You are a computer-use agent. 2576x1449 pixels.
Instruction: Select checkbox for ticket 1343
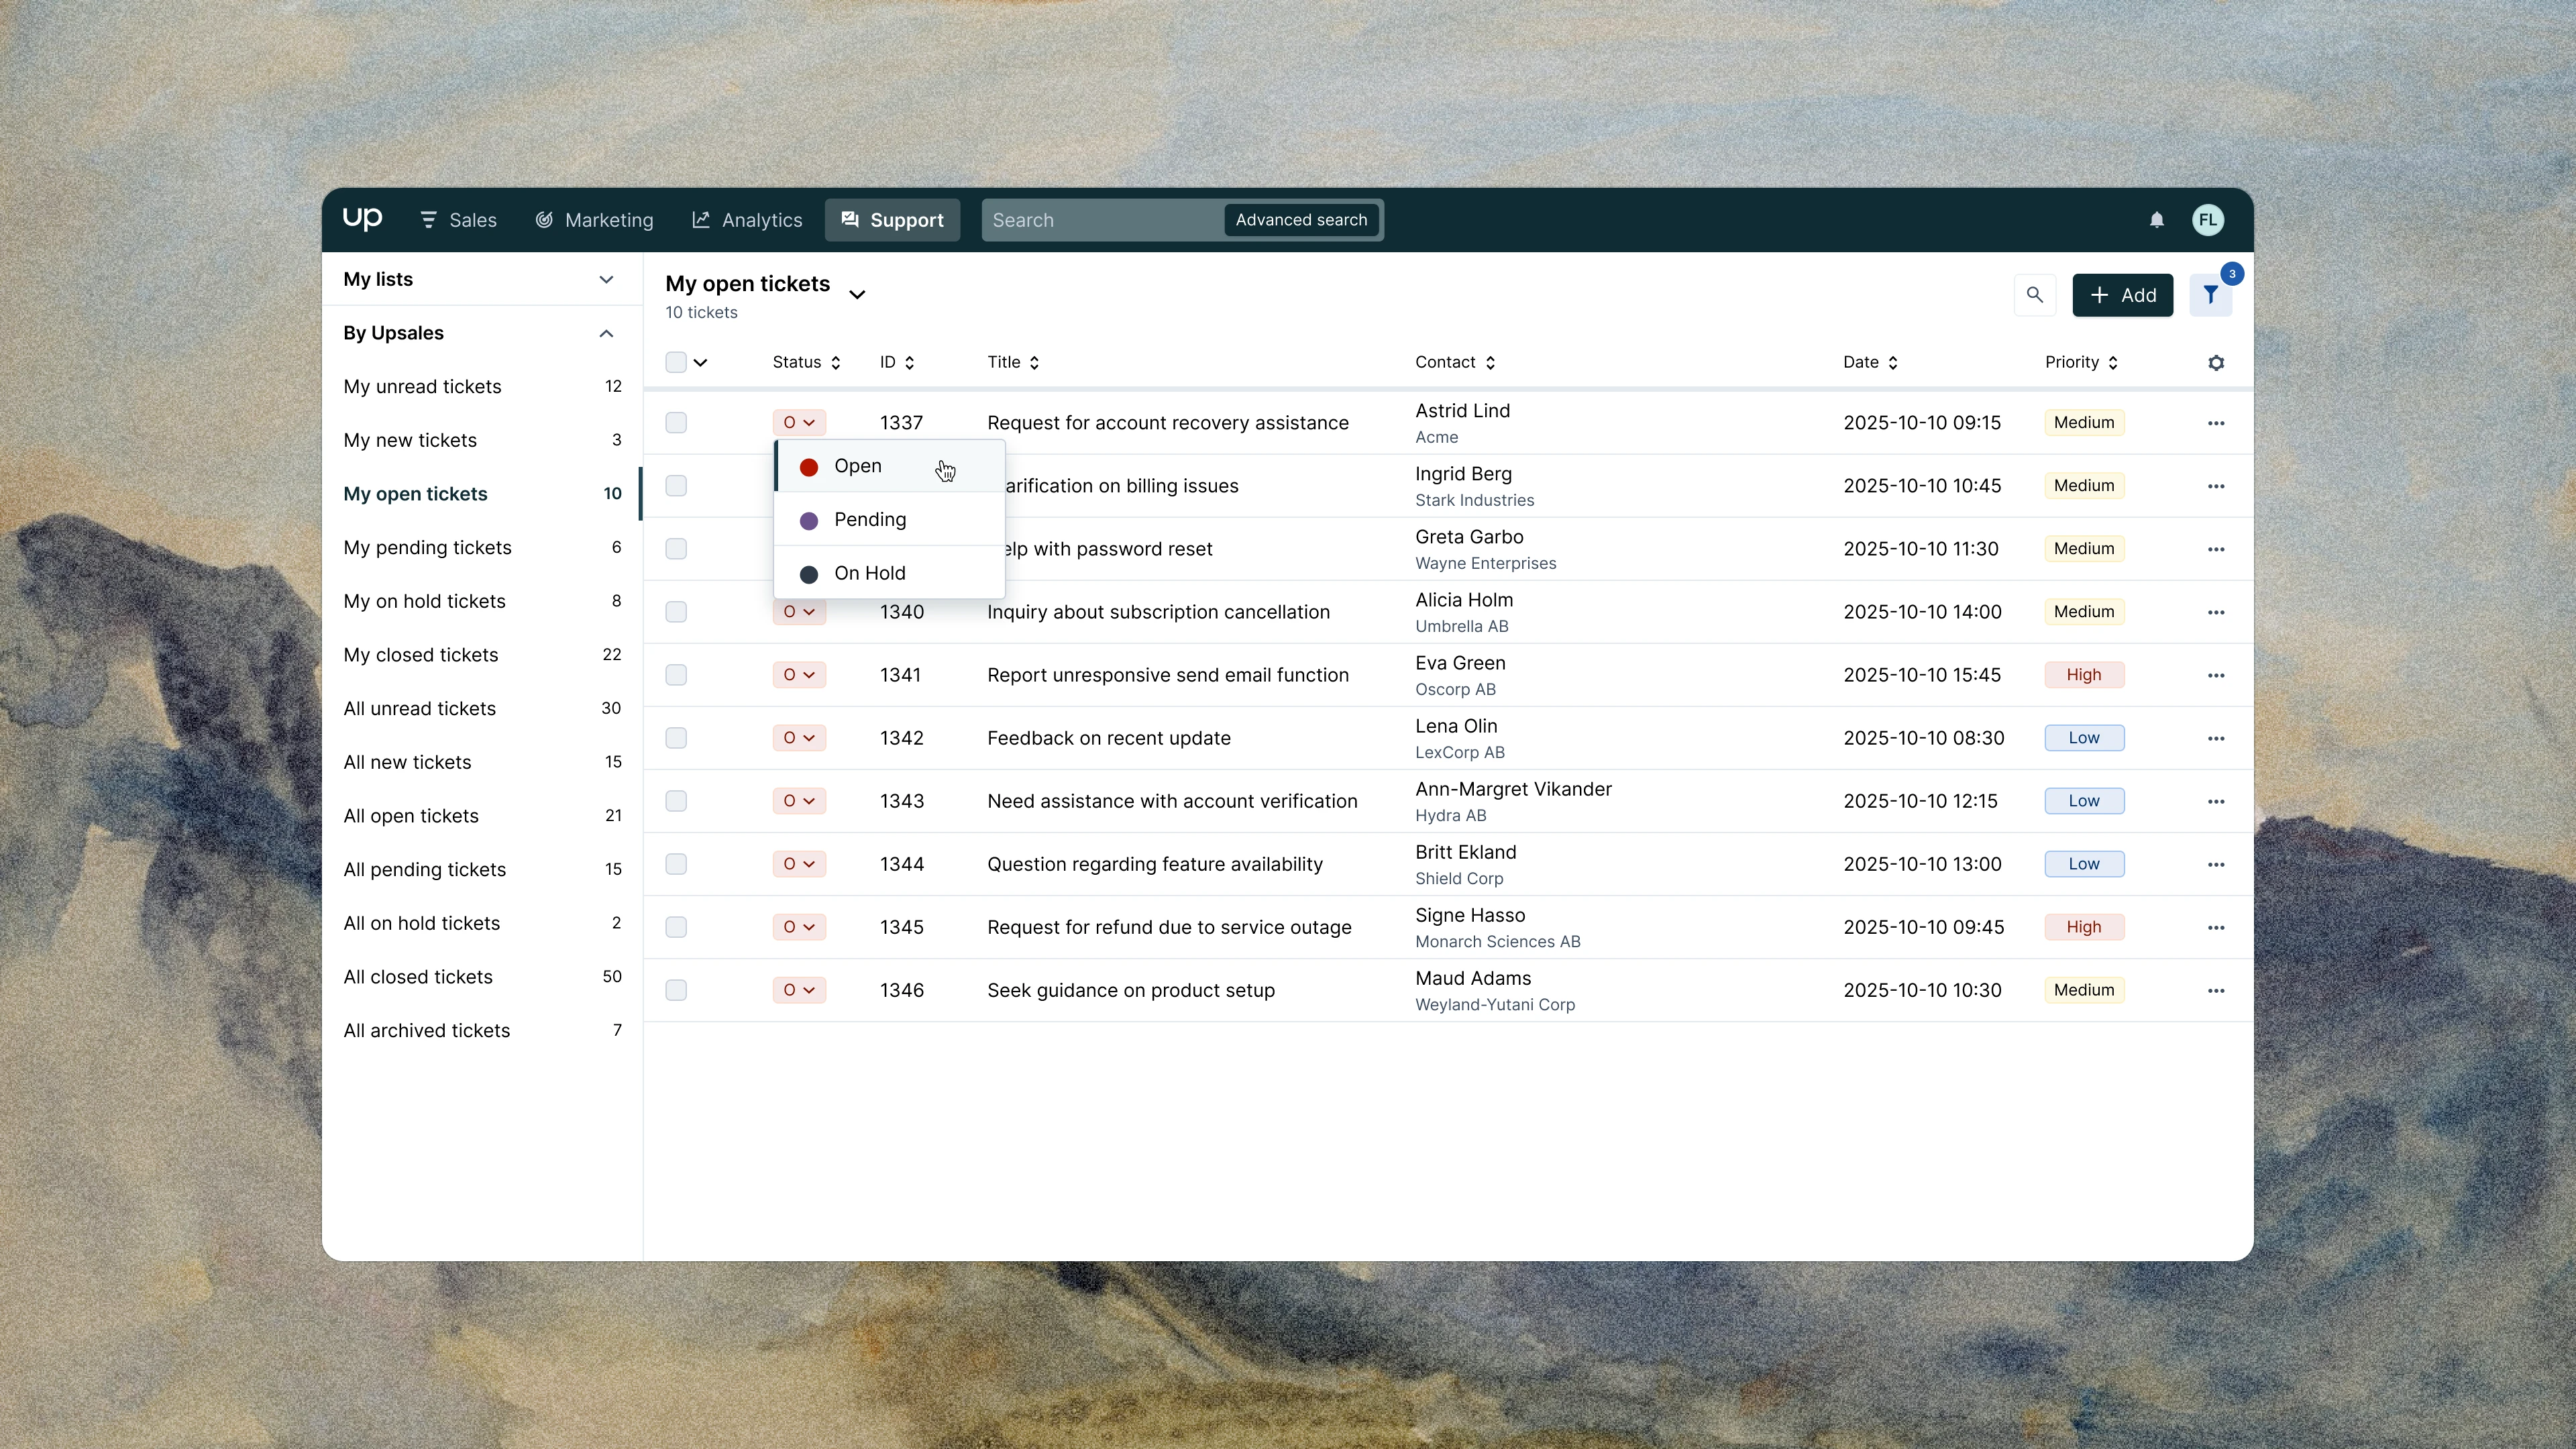coord(676,801)
